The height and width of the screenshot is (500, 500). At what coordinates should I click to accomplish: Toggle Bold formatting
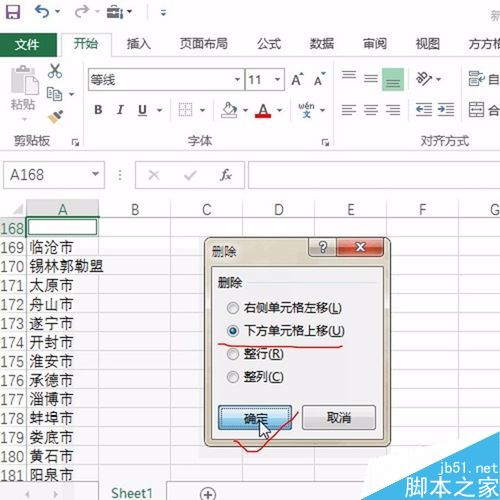click(98, 110)
